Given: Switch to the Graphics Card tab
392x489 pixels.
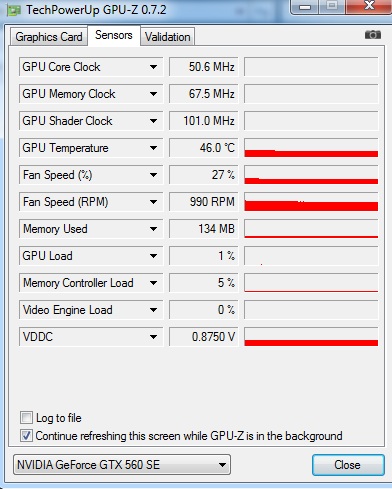Looking at the screenshot, I should click(49, 37).
